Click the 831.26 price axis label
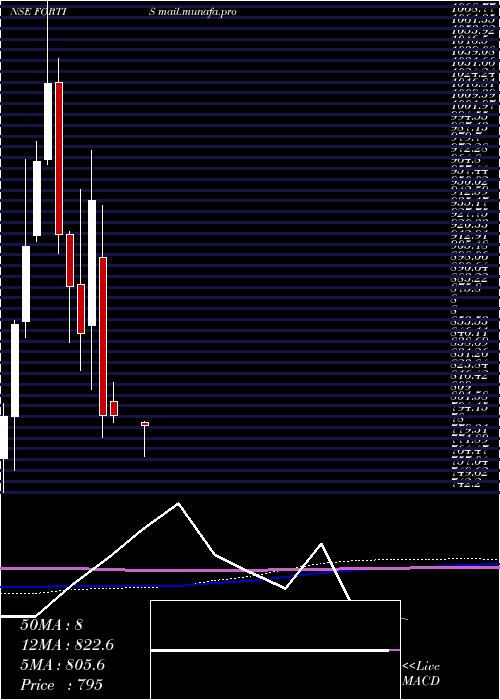The width and height of the screenshot is (500, 700). coord(470,354)
